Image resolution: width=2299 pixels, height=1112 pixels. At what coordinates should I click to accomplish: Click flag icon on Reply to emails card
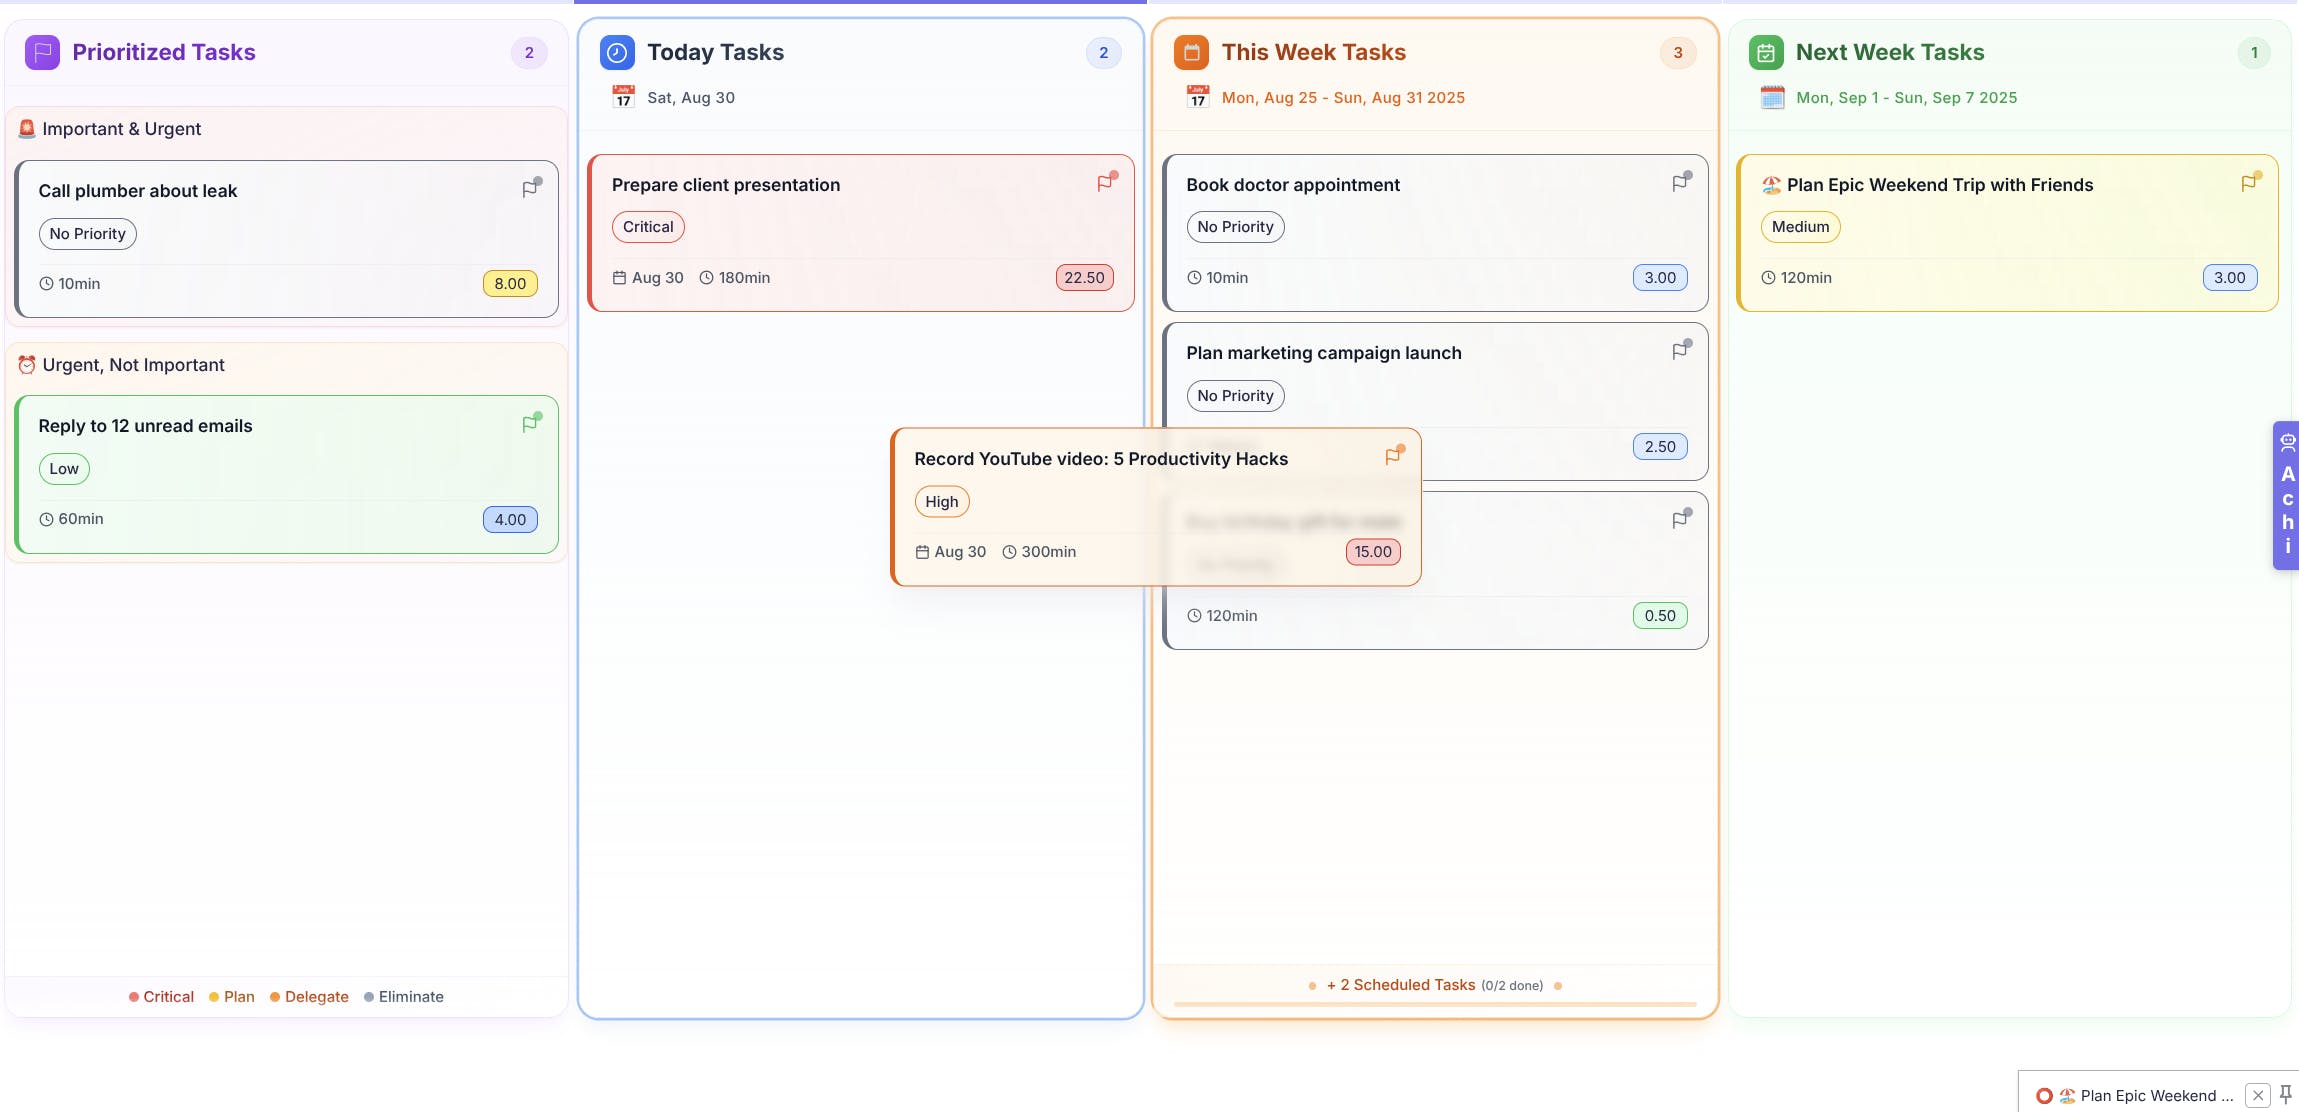point(530,424)
